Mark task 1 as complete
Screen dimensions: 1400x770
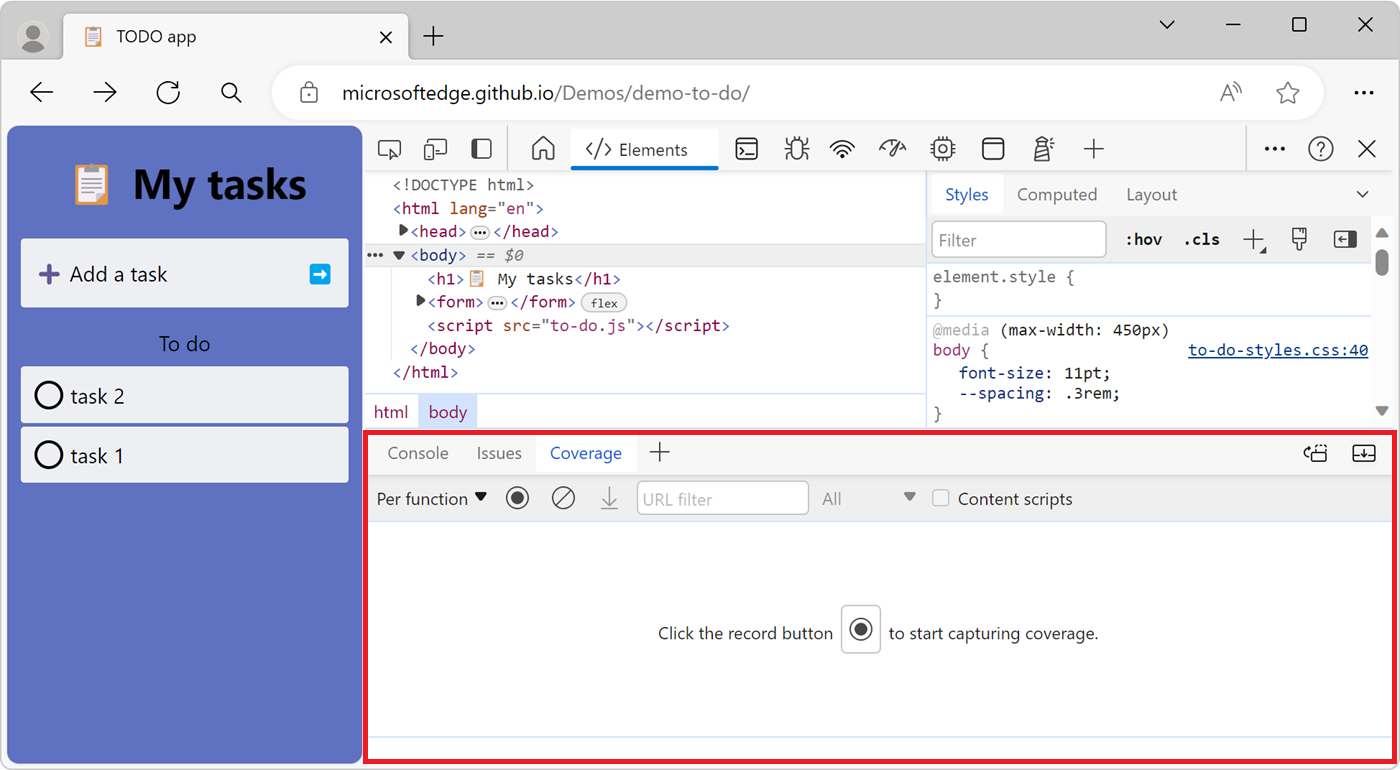point(49,456)
